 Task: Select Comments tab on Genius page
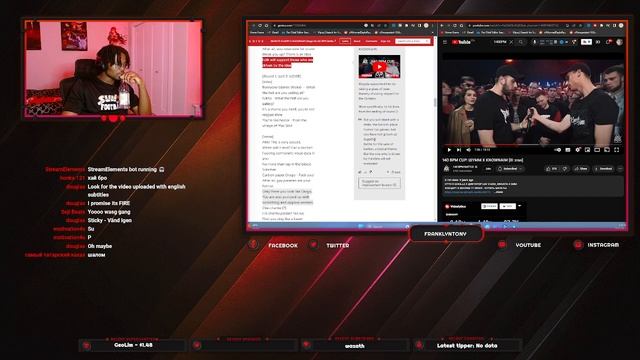(371, 41)
